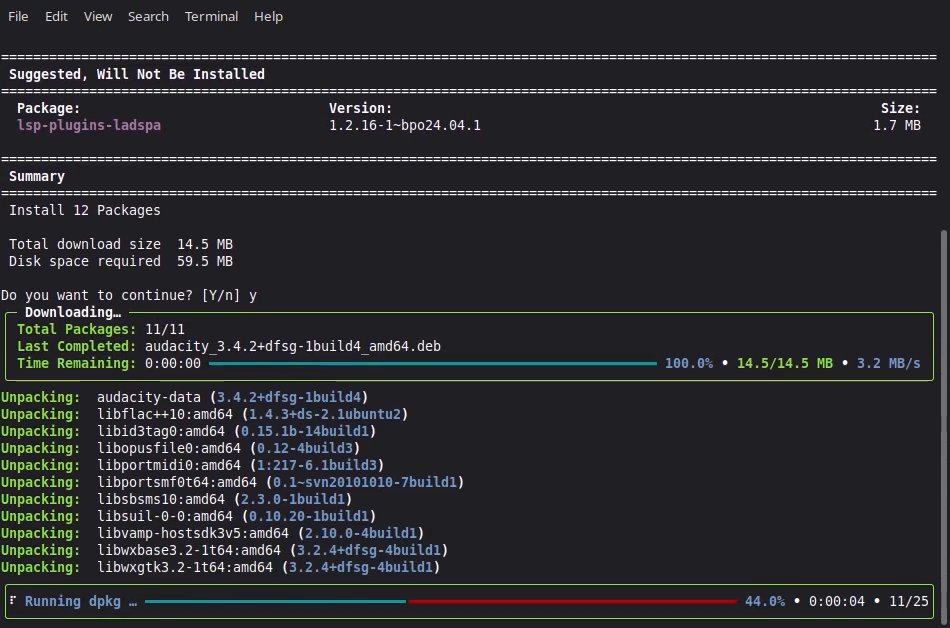950x628 pixels.
Task: Click the spinner icon beside Running dpkg
Action: pyautogui.click(x=13, y=601)
